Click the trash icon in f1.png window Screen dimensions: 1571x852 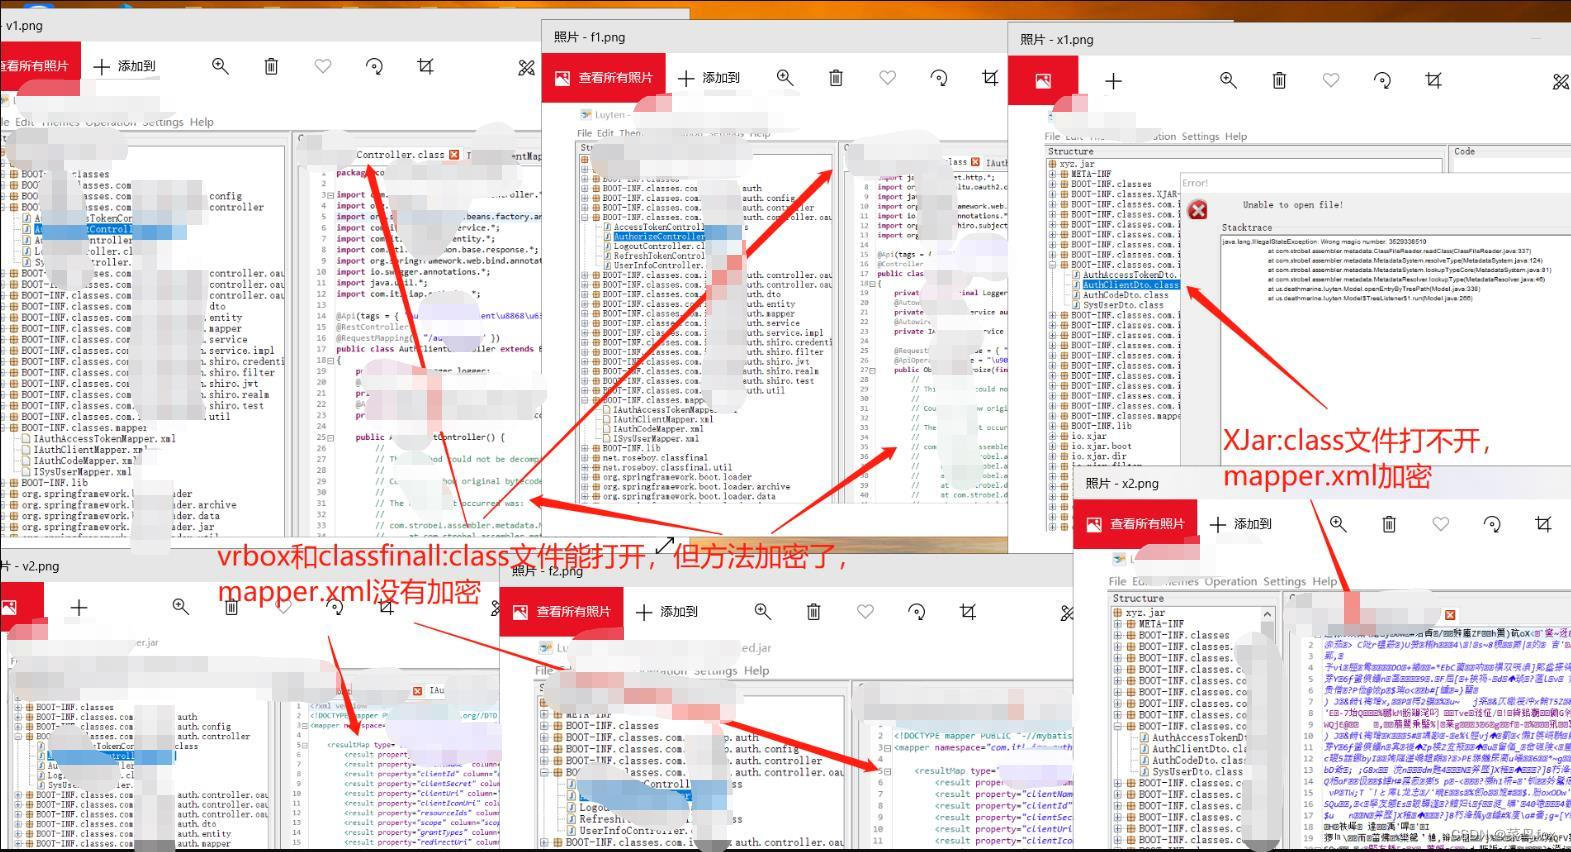836,77
